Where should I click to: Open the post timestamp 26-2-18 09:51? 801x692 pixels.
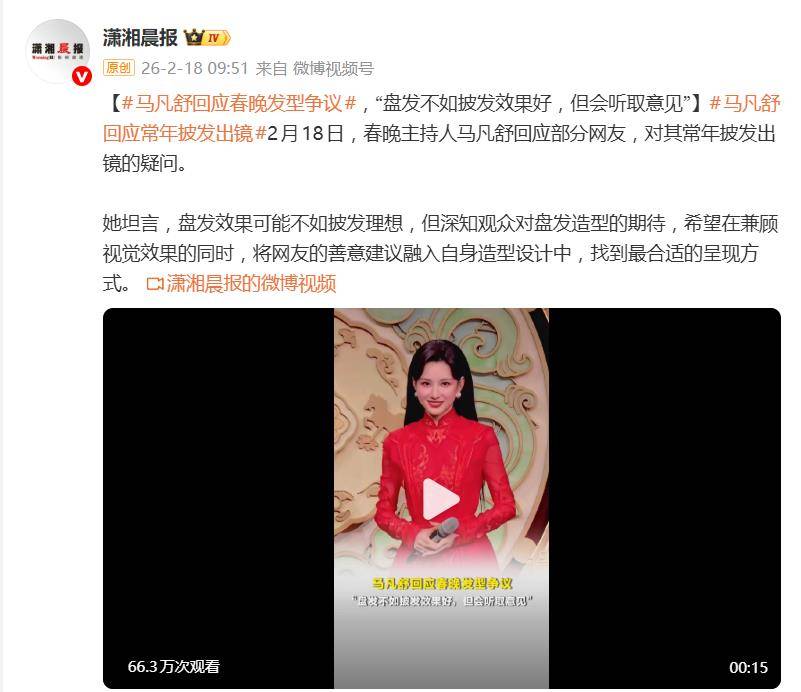tap(195, 68)
